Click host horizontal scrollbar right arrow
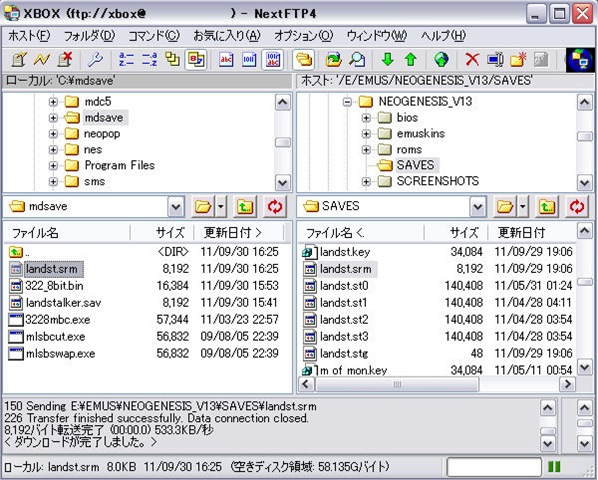The width and height of the screenshot is (598, 480). point(567,384)
